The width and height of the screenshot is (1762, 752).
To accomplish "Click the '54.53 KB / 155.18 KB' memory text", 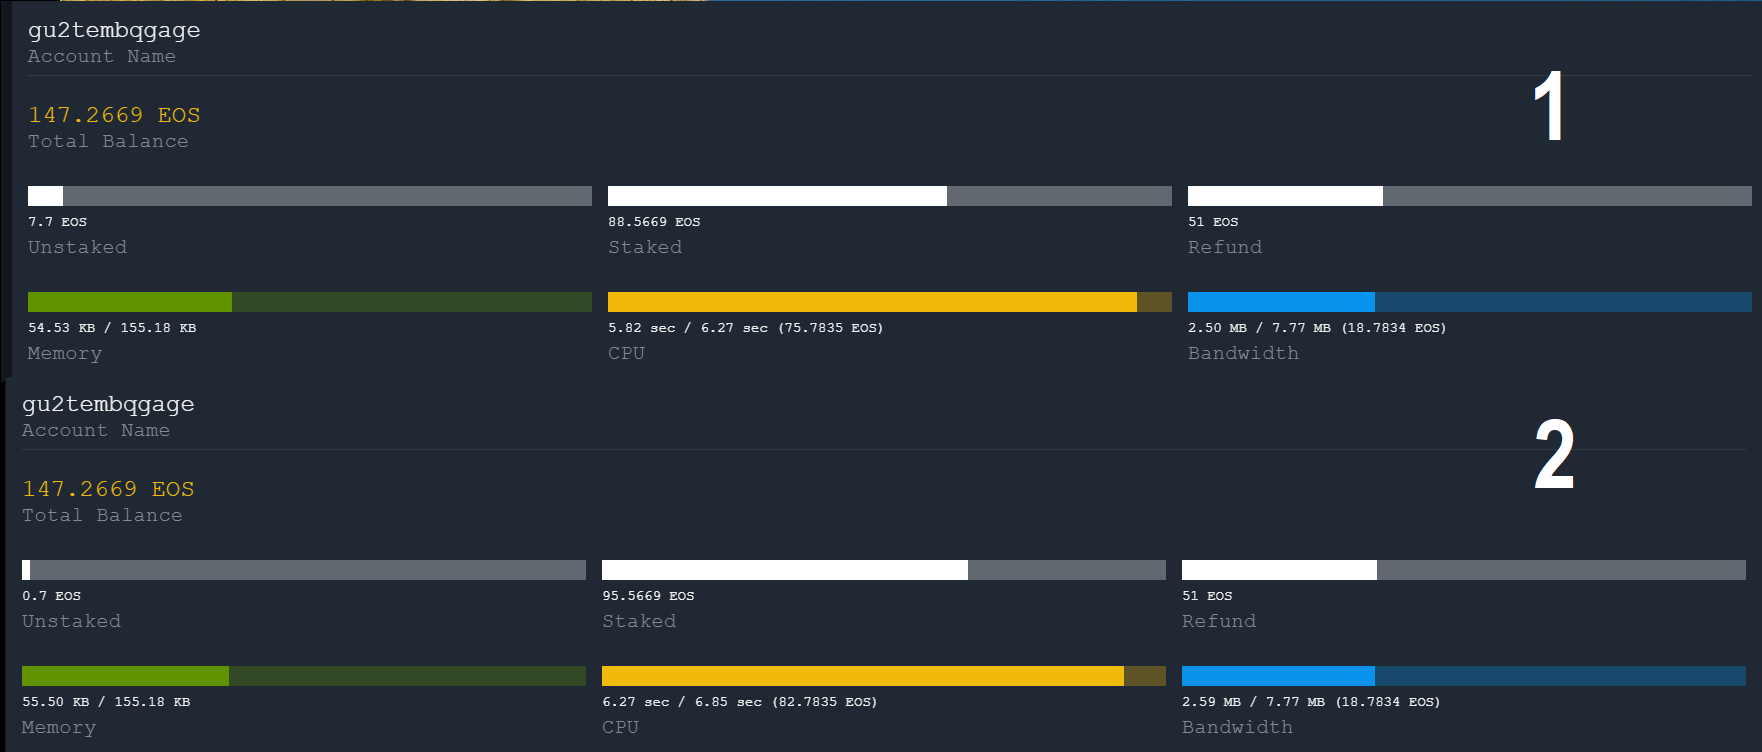I will 112,328.
